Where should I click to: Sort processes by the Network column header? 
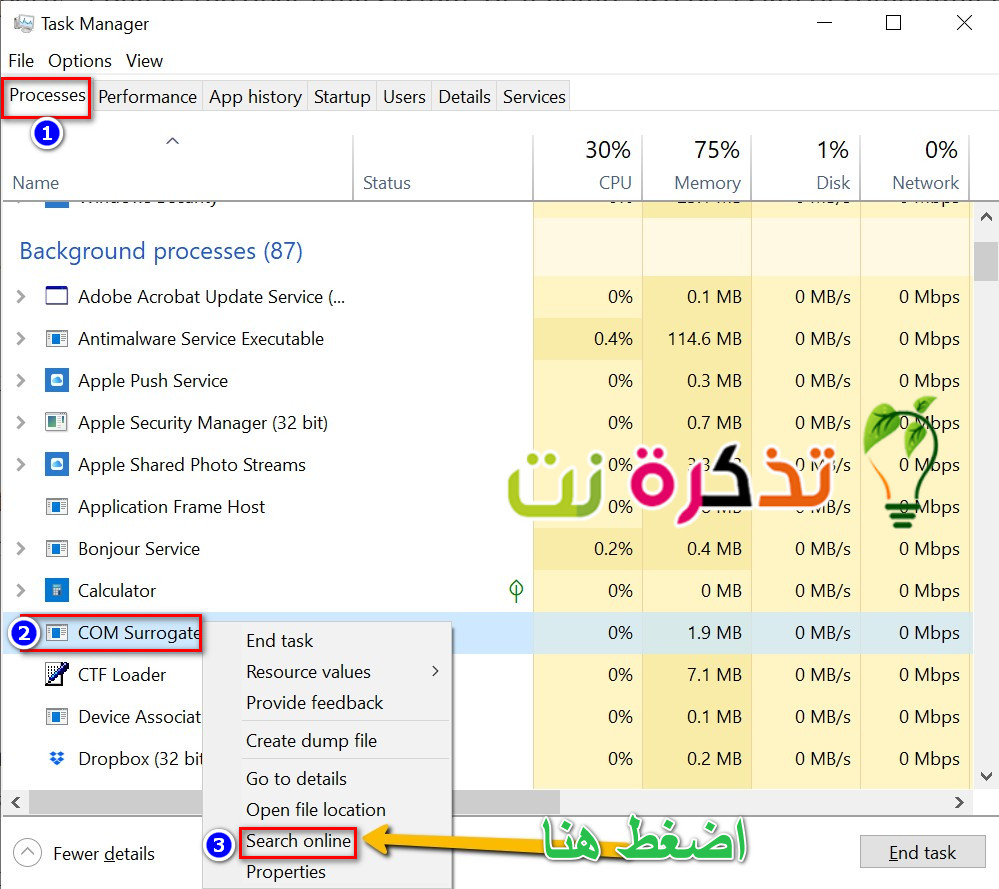915,166
